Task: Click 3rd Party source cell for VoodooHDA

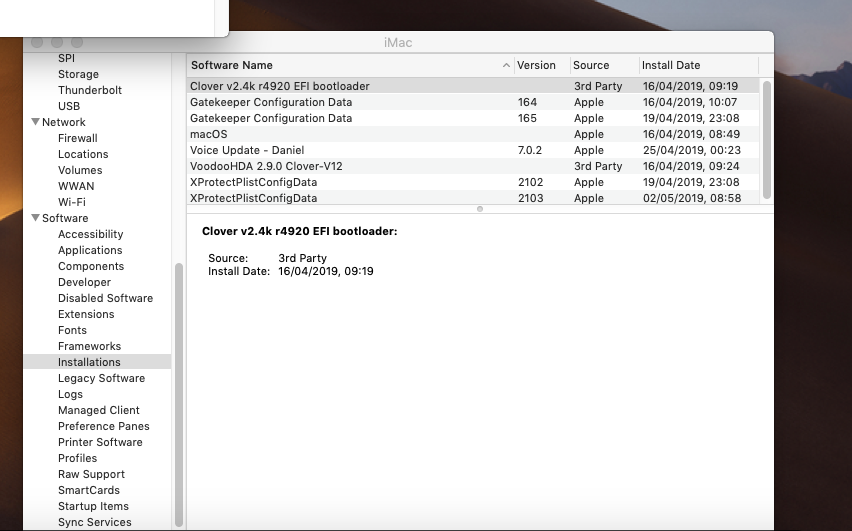Action: point(598,166)
